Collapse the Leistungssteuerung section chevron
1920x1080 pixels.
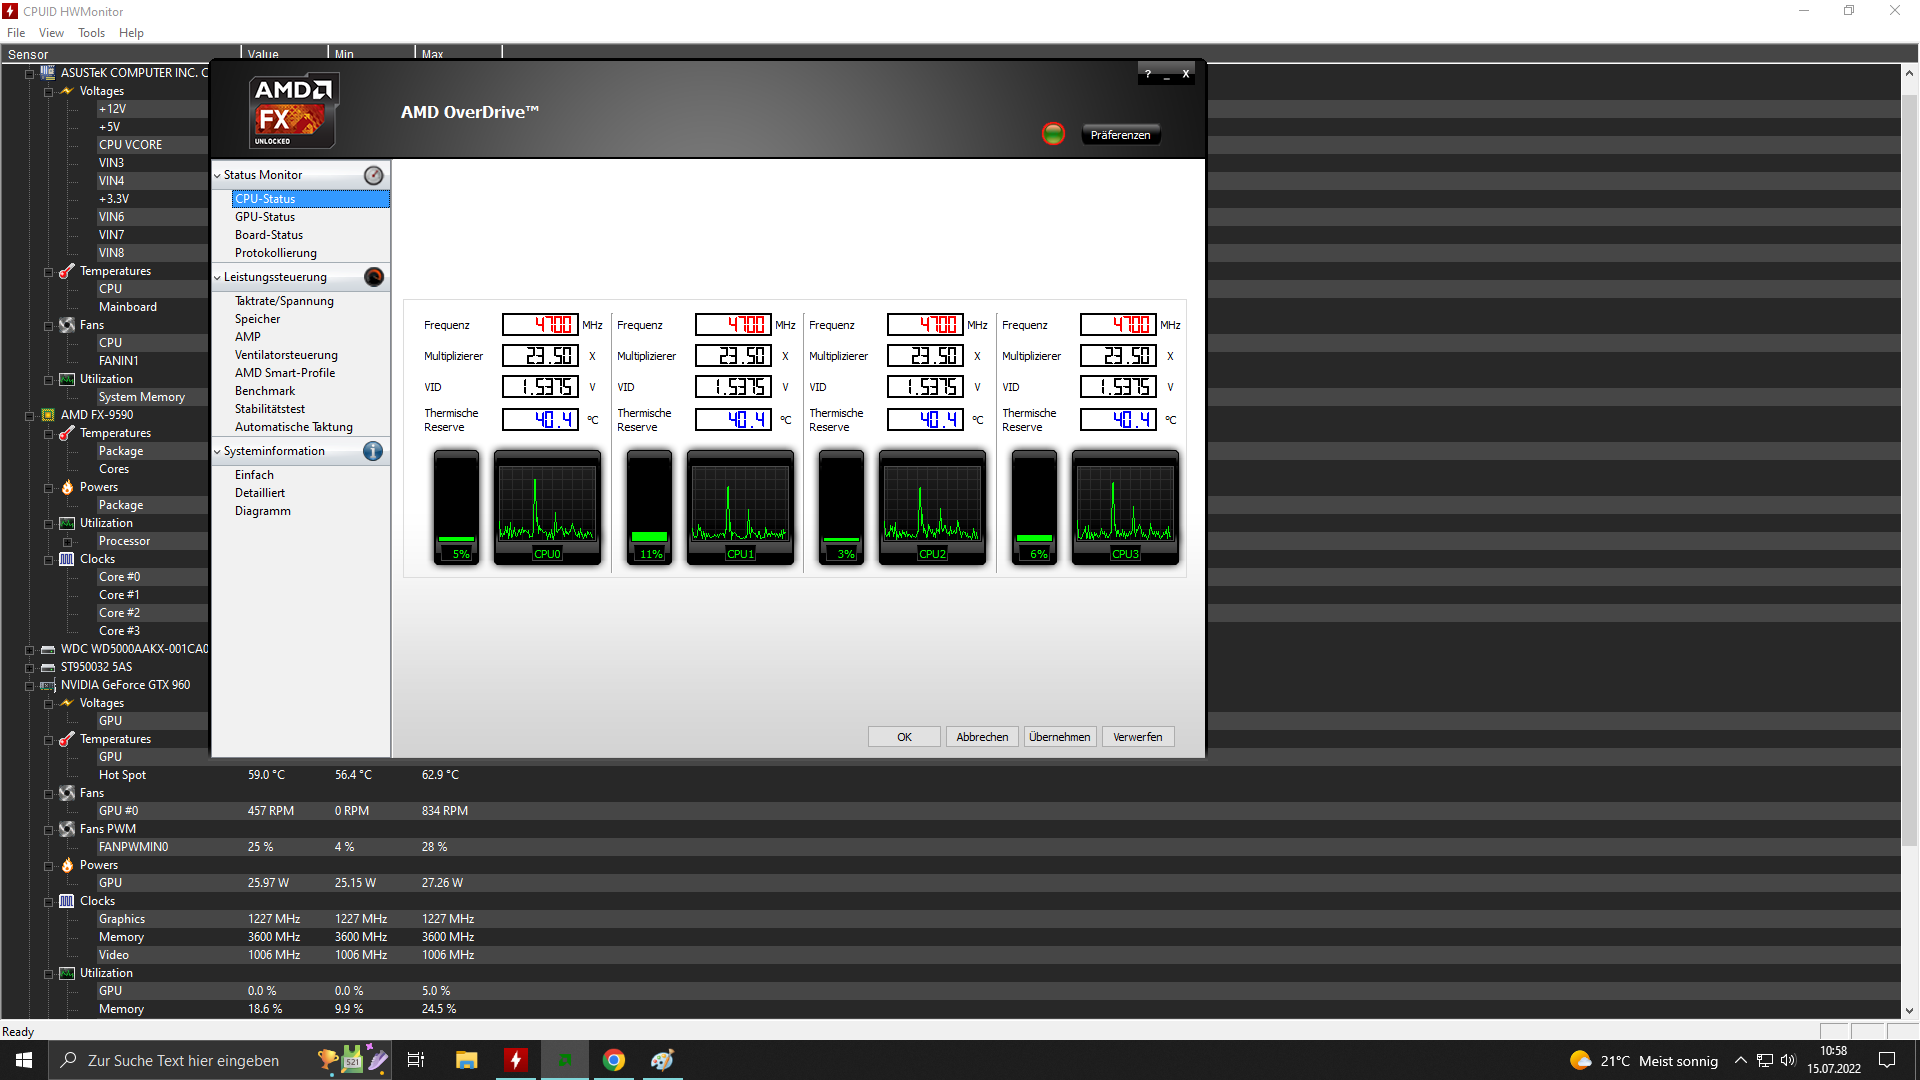pyautogui.click(x=217, y=277)
